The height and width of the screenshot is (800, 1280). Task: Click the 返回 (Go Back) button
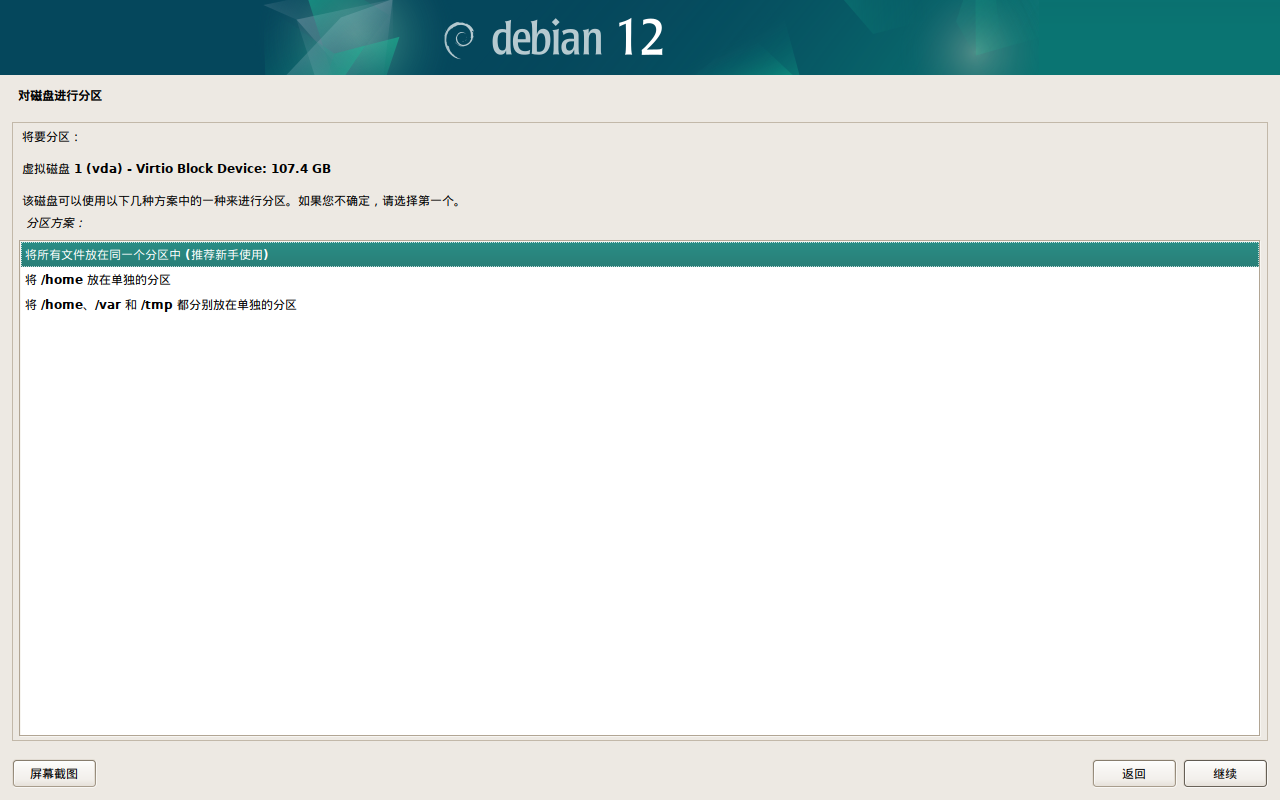coord(1134,774)
